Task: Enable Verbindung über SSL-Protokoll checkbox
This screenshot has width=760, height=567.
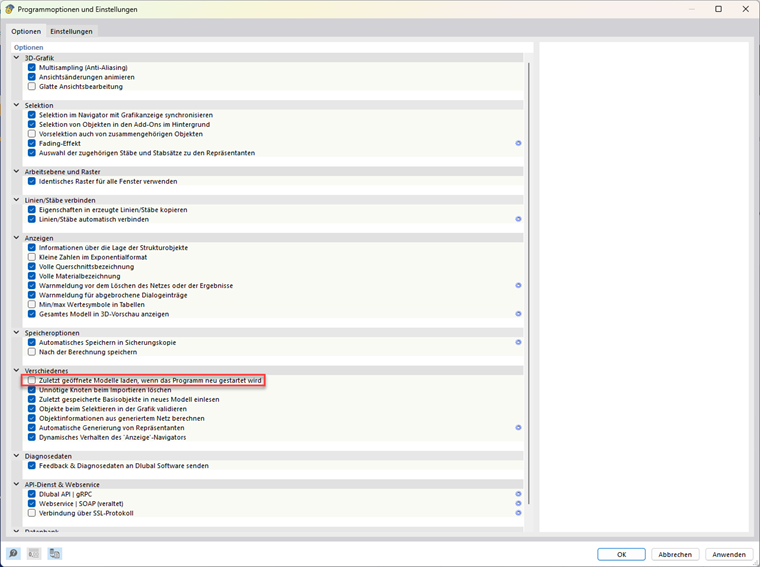Action: coord(32,513)
